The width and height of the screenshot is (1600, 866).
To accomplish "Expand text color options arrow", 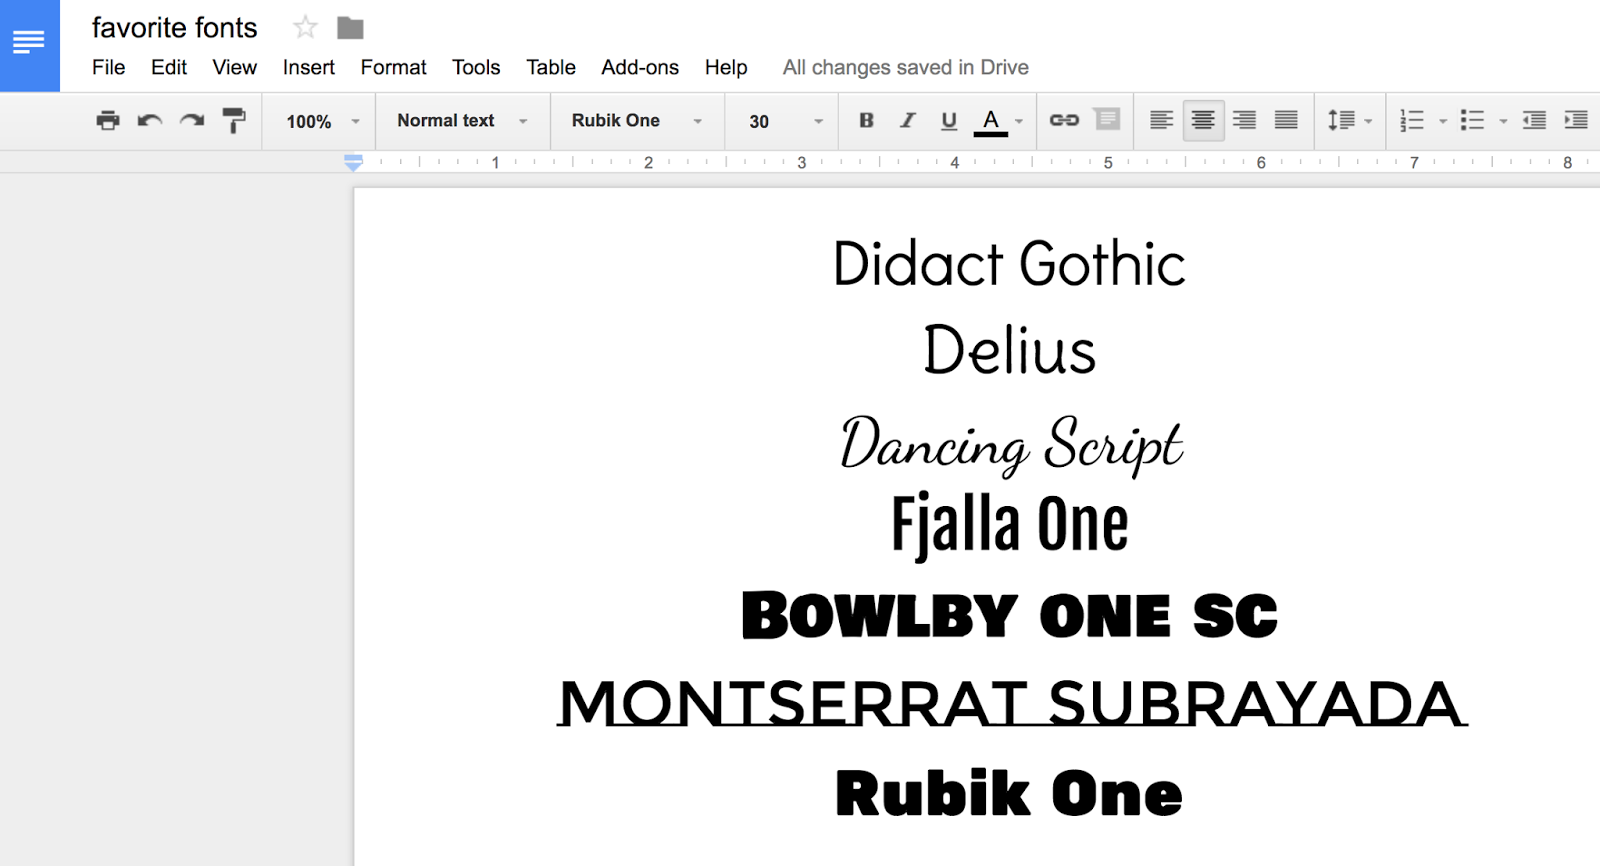I will 1019,121.
